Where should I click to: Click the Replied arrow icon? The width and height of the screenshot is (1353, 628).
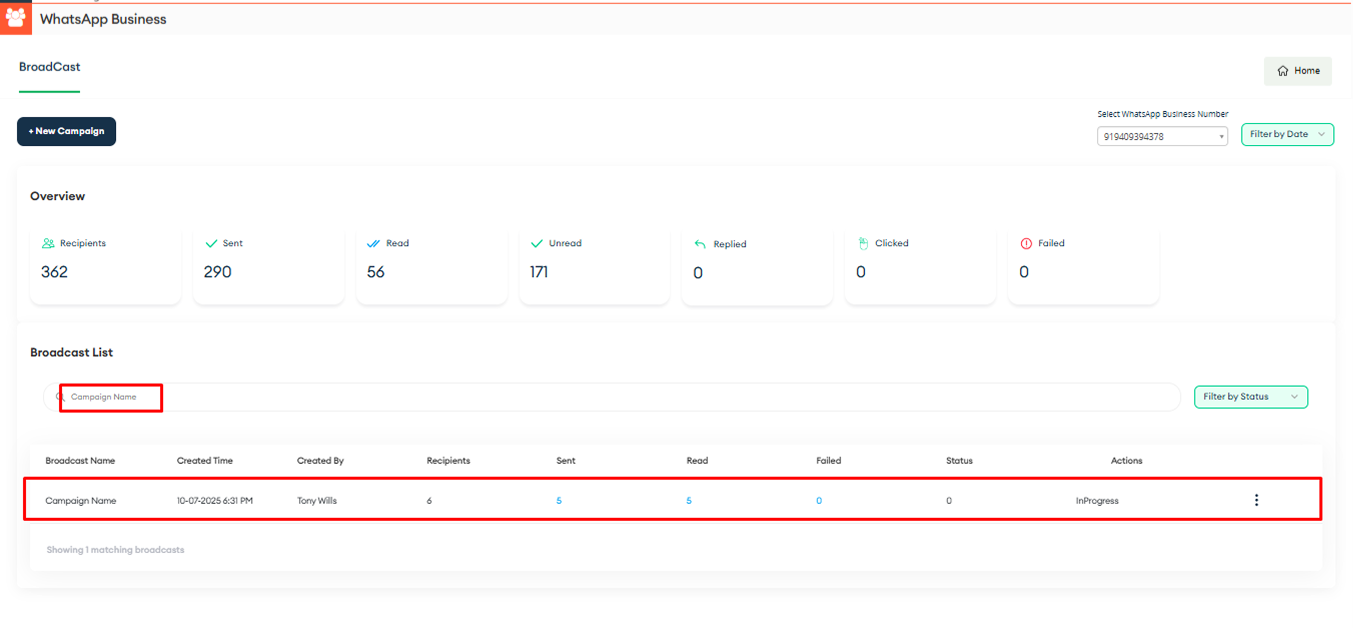(700, 244)
